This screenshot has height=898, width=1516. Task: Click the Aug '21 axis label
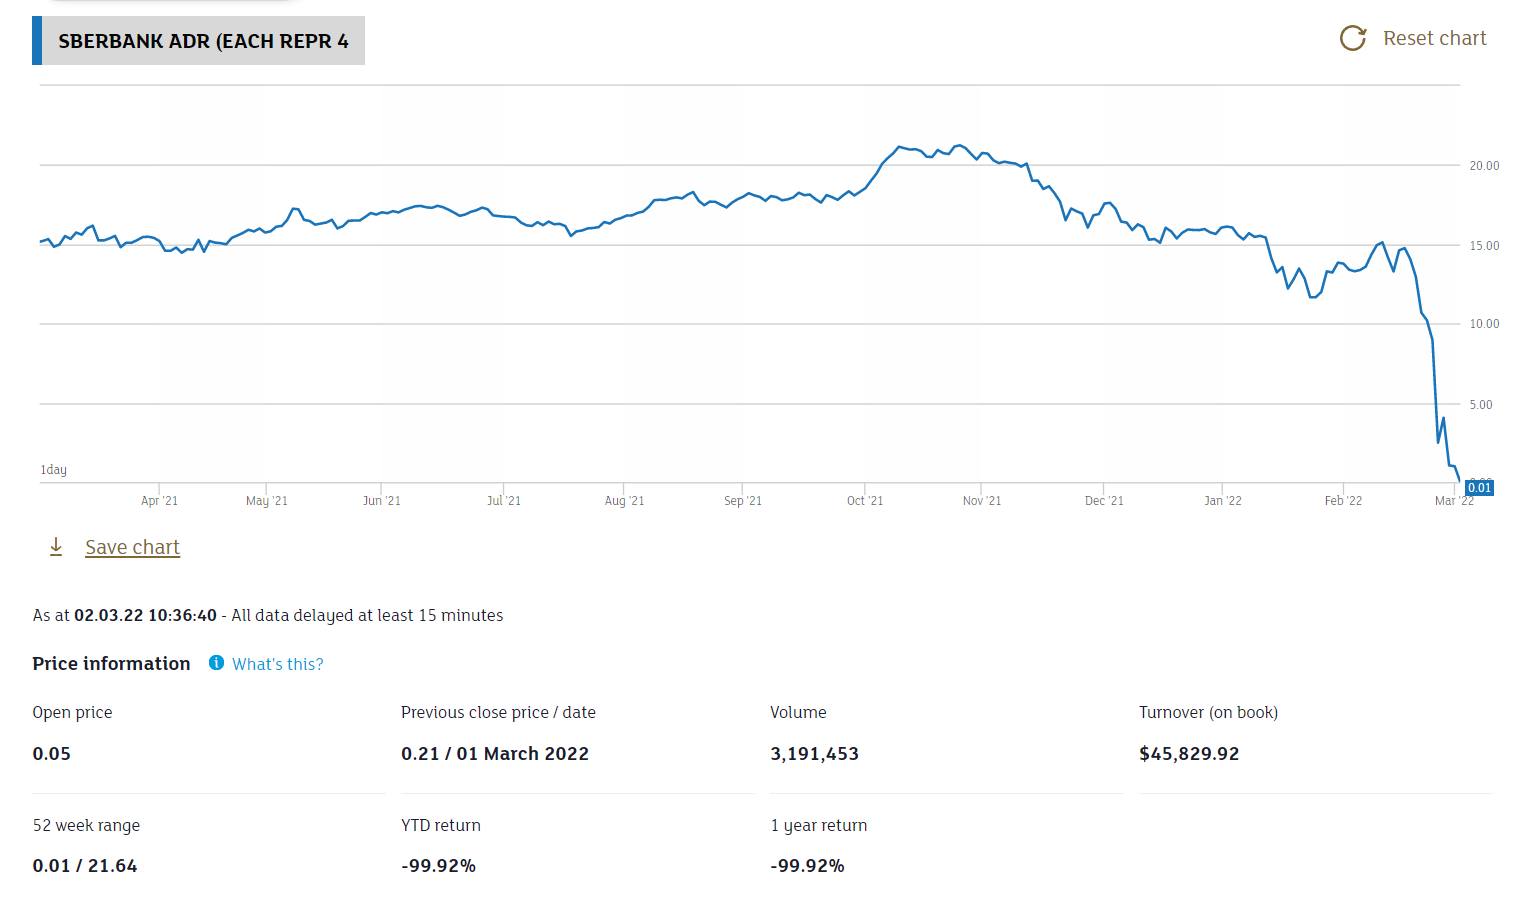[x=625, y=500]
